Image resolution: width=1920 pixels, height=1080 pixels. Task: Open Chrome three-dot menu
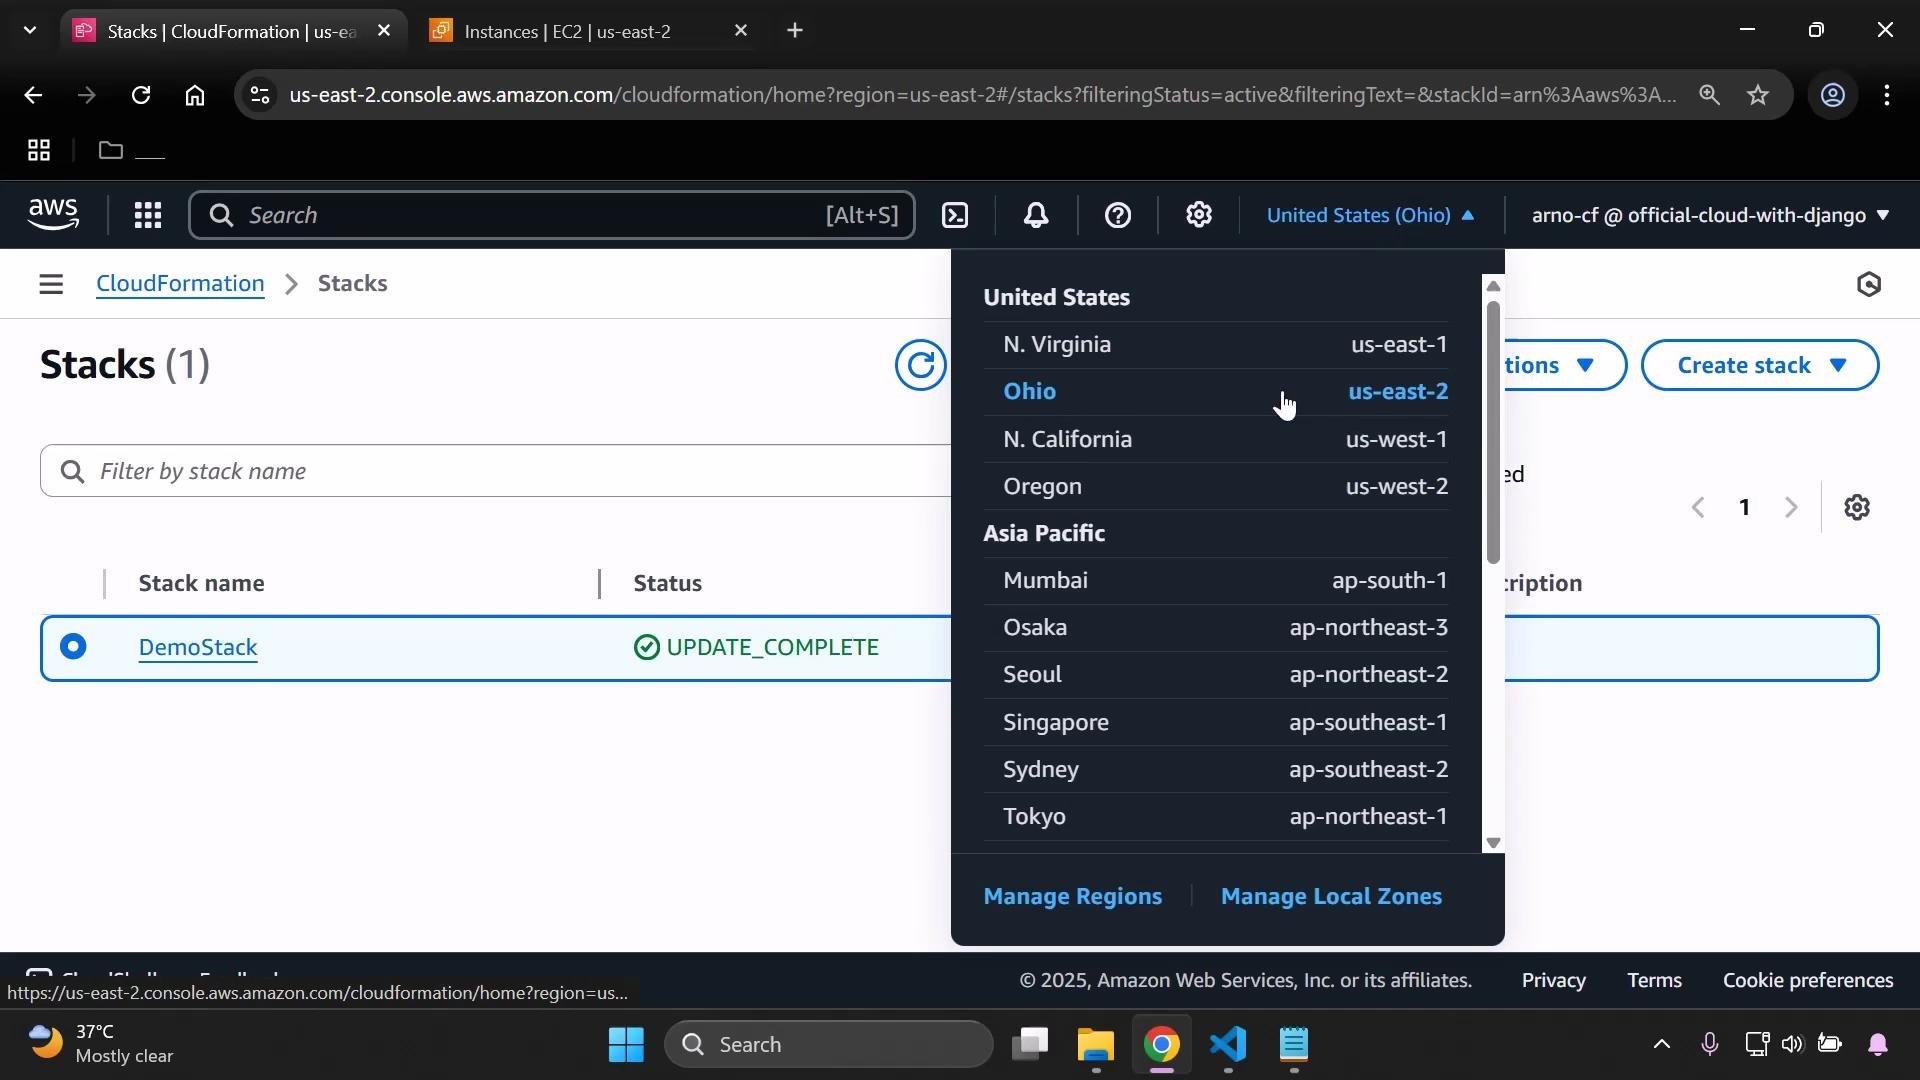pyautogui.click(x=1887, y=95)
